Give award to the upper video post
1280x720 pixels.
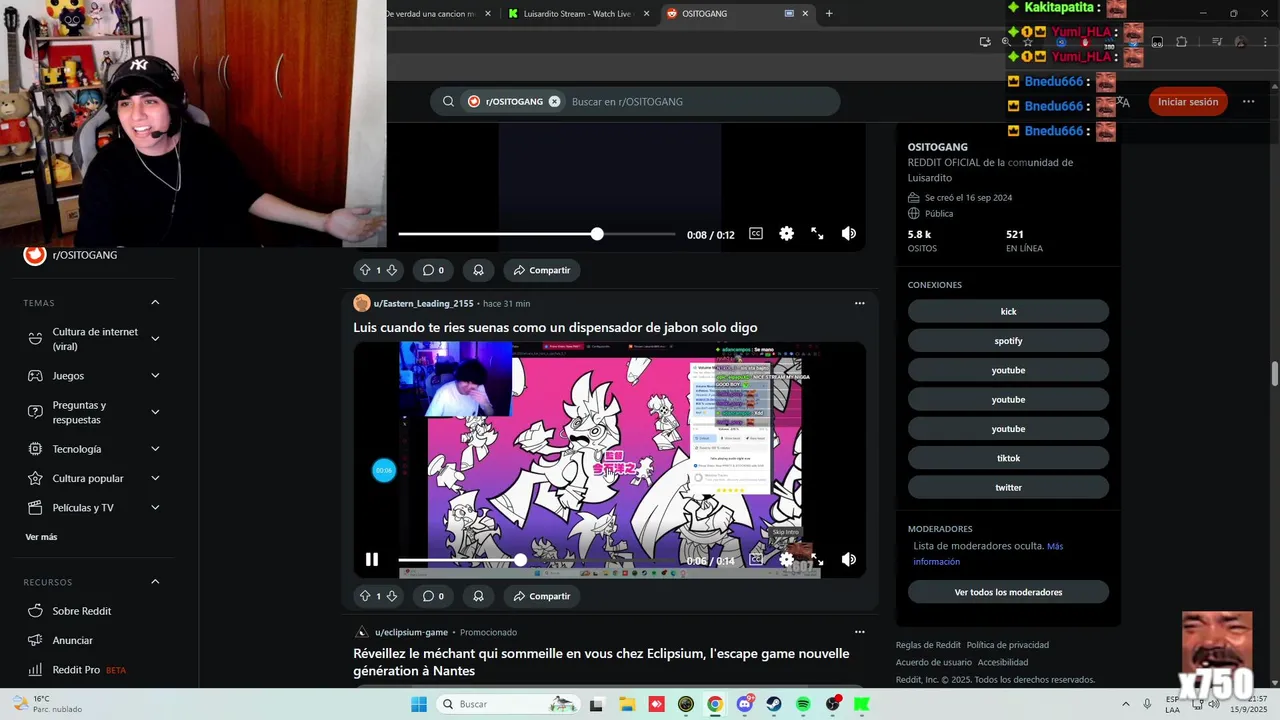[x=478, y=270]
